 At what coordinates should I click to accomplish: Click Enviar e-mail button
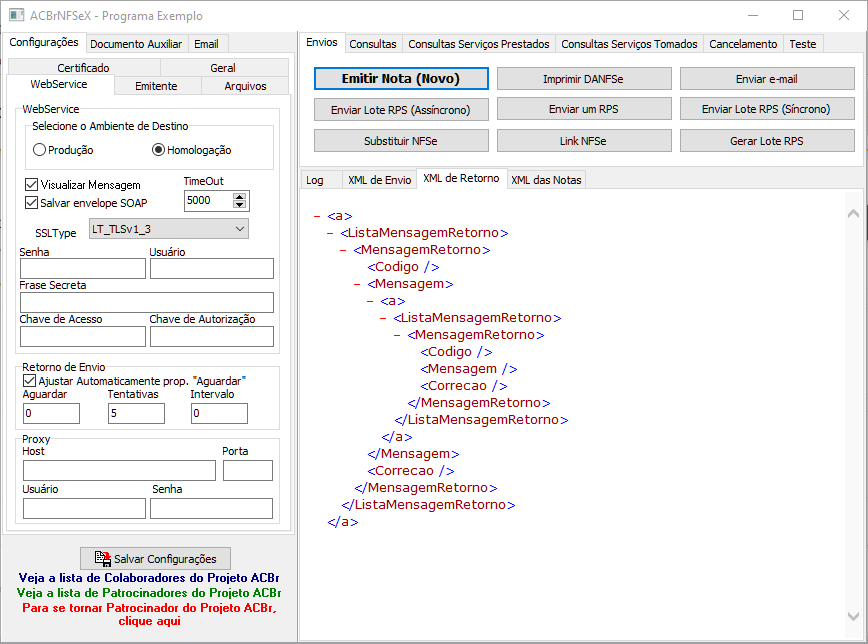767,79
